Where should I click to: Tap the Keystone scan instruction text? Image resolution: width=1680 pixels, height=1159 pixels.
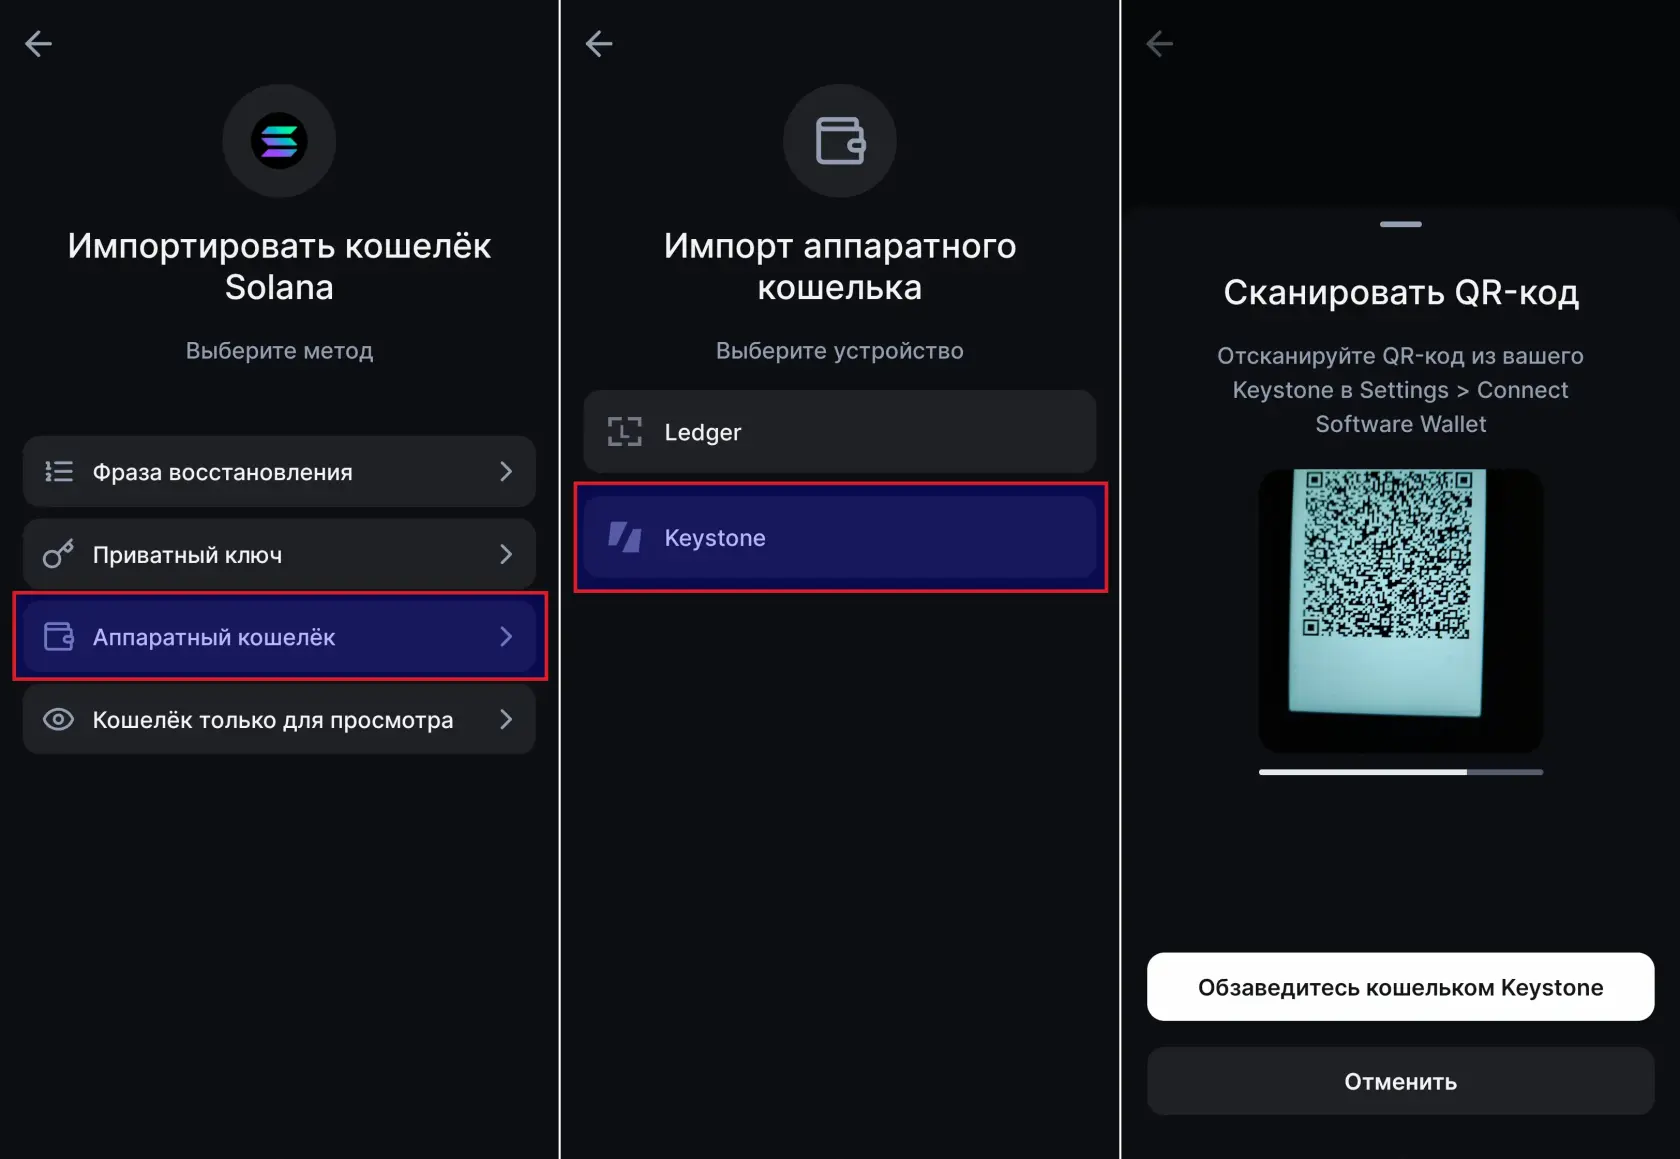(x=1400, y=390)
